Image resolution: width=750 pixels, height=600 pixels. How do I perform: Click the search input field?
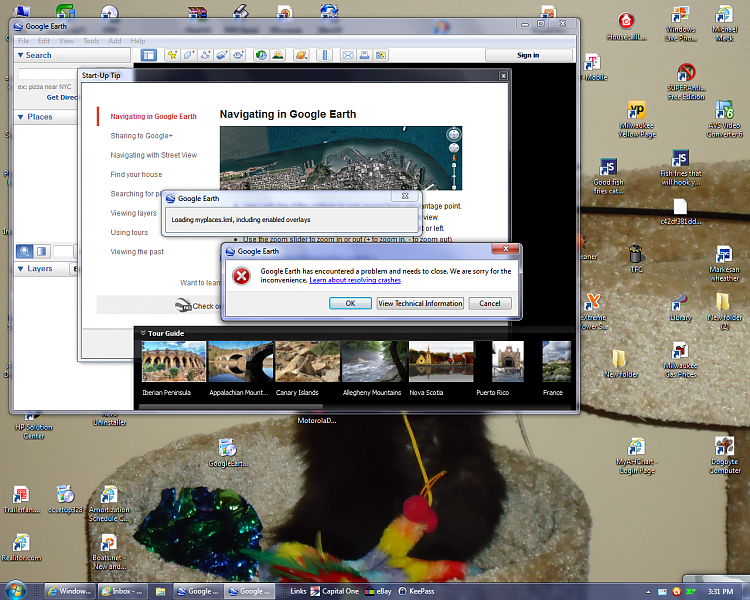48,74
